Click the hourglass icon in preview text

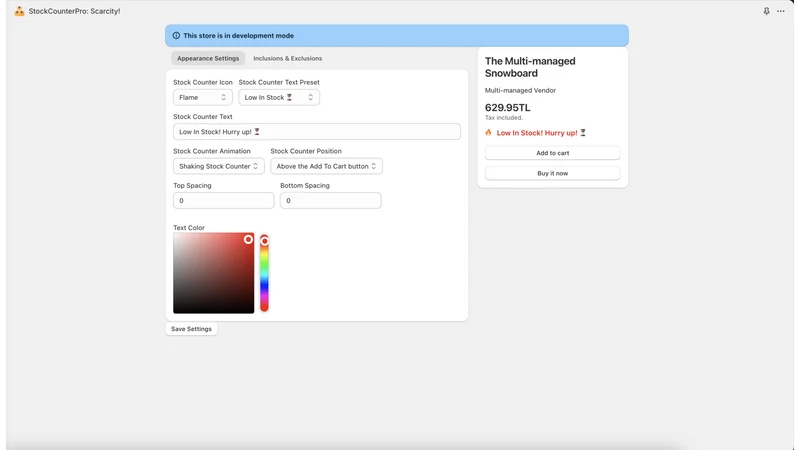tap(583, 133)
